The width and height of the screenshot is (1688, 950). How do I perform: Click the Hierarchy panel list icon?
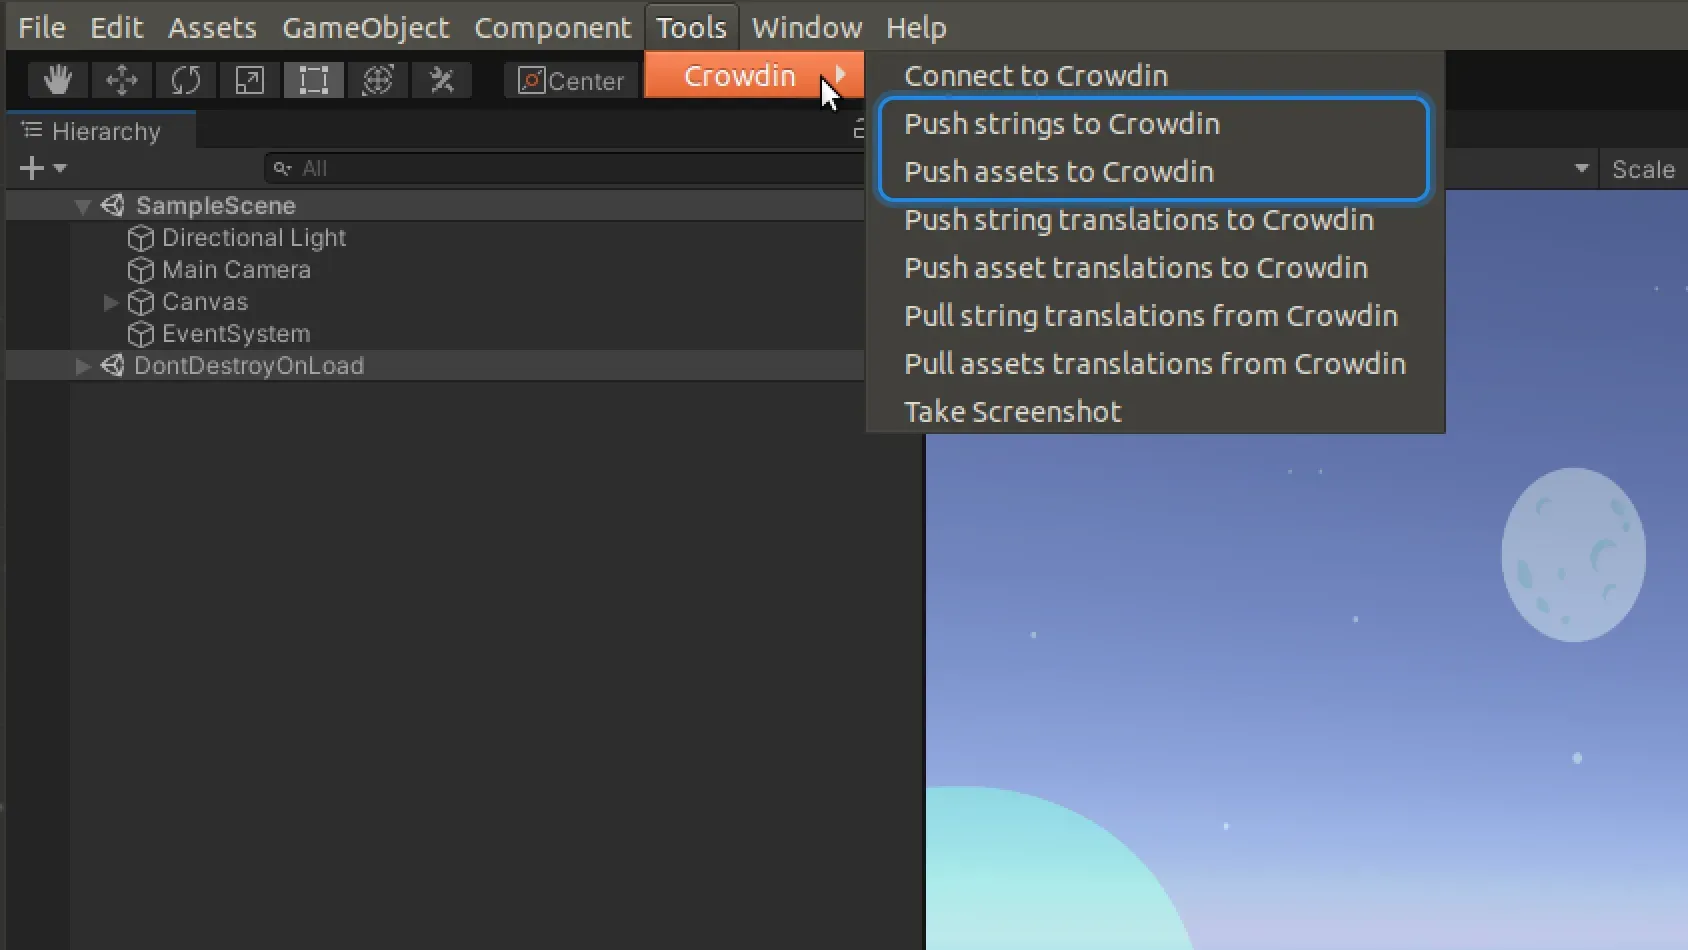[31, 130]
